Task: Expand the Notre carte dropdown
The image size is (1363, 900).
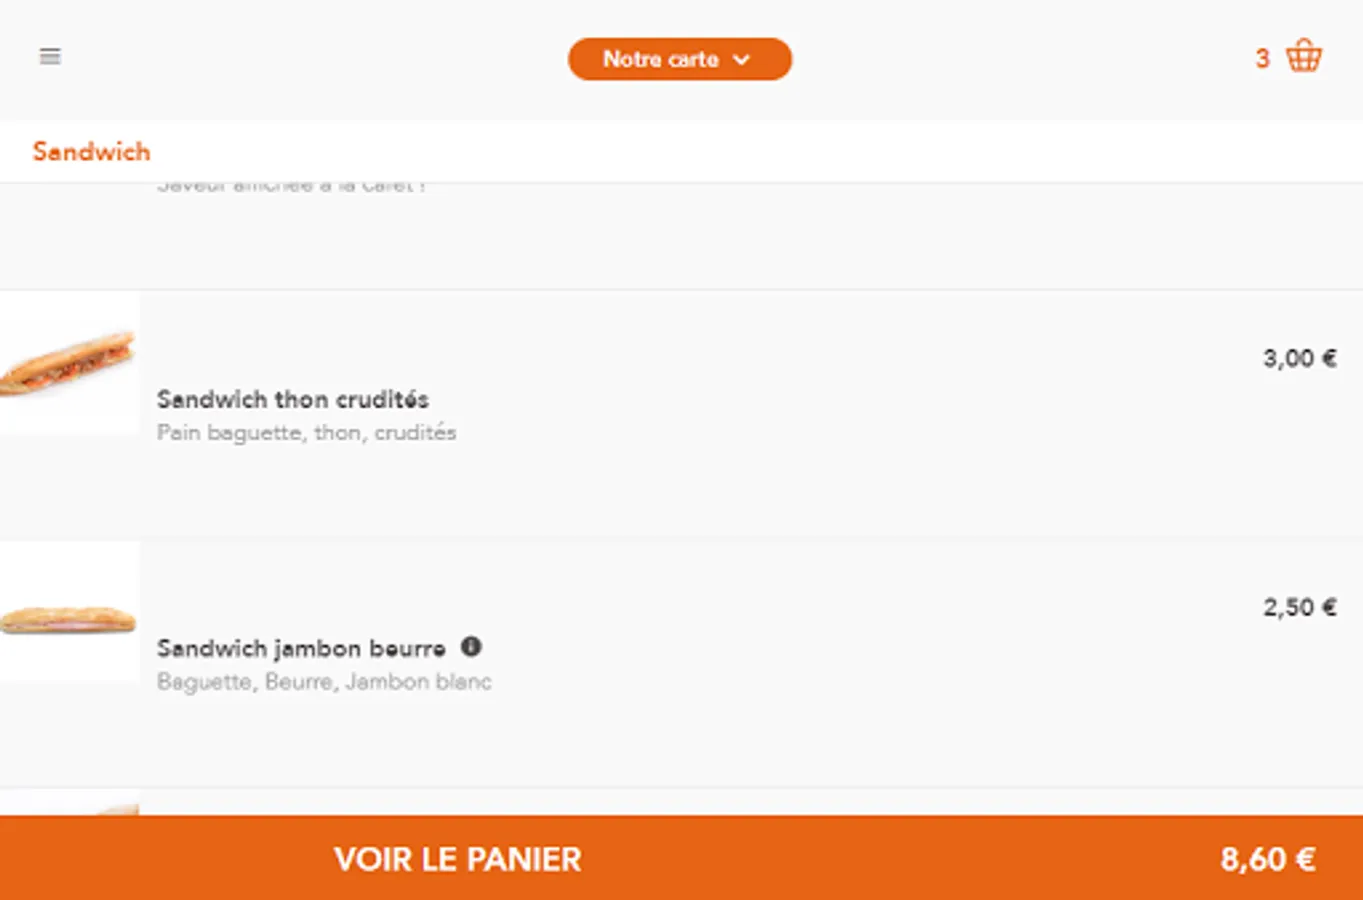Action: [x=680, y=59]
